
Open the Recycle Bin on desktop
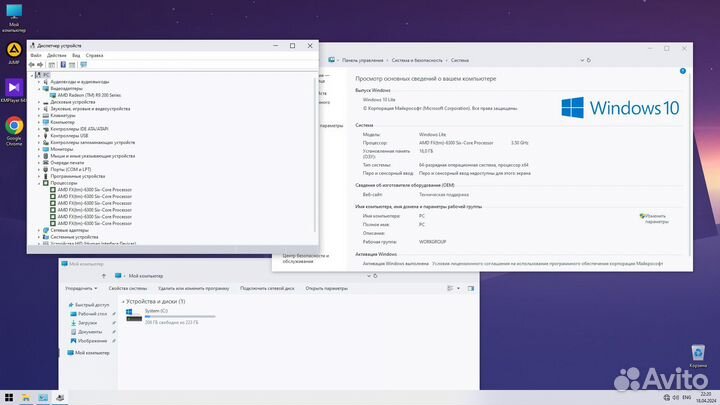click(698, 354)
